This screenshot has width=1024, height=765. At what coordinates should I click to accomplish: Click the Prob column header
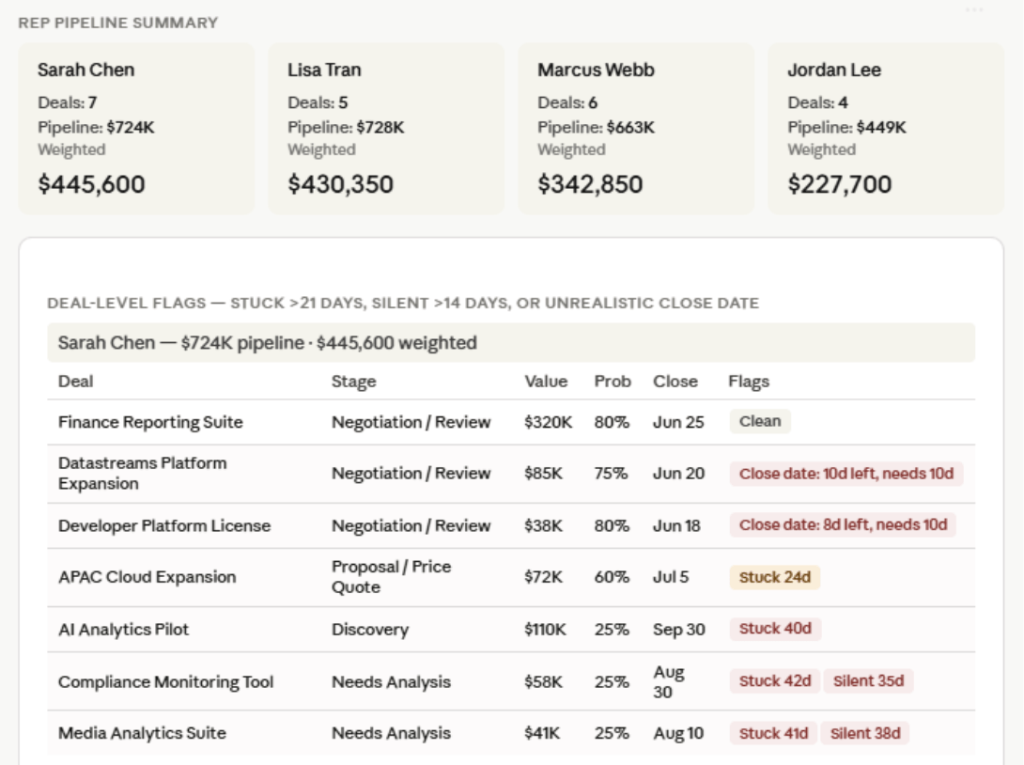point(613,382)
